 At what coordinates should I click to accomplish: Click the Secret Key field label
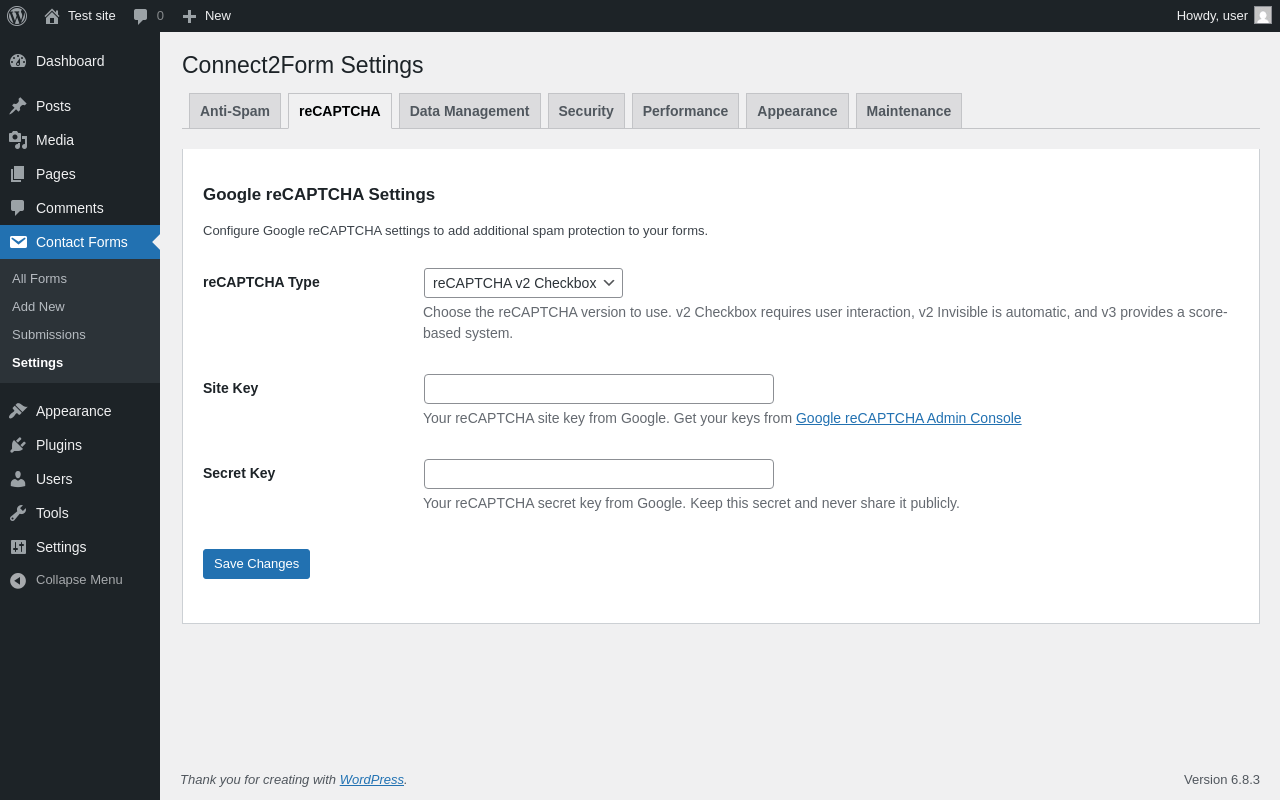point(239,473)
